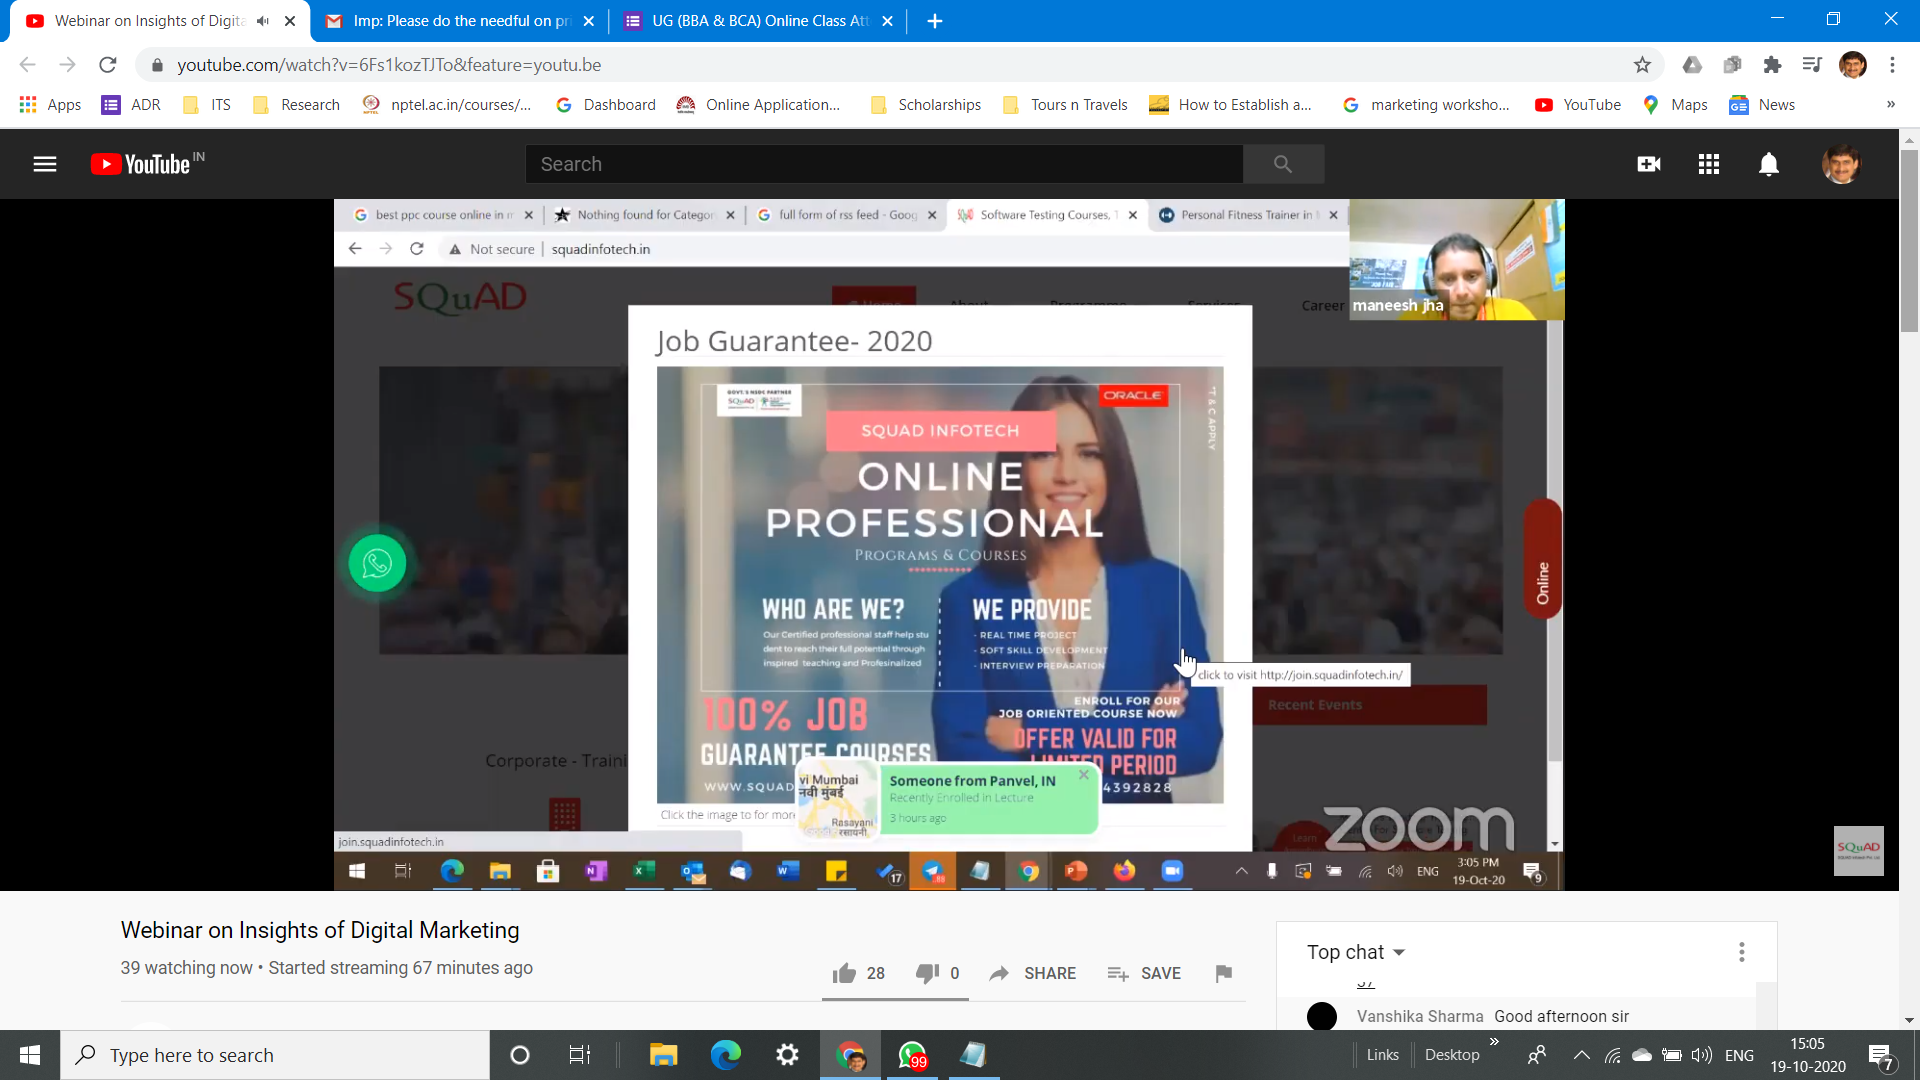Image resolution: width=1920 pixels, height=1080 pixels.
Task: Expand taskbar Desktop toolbar chevron
Action: click(x=1494, y=1042)
